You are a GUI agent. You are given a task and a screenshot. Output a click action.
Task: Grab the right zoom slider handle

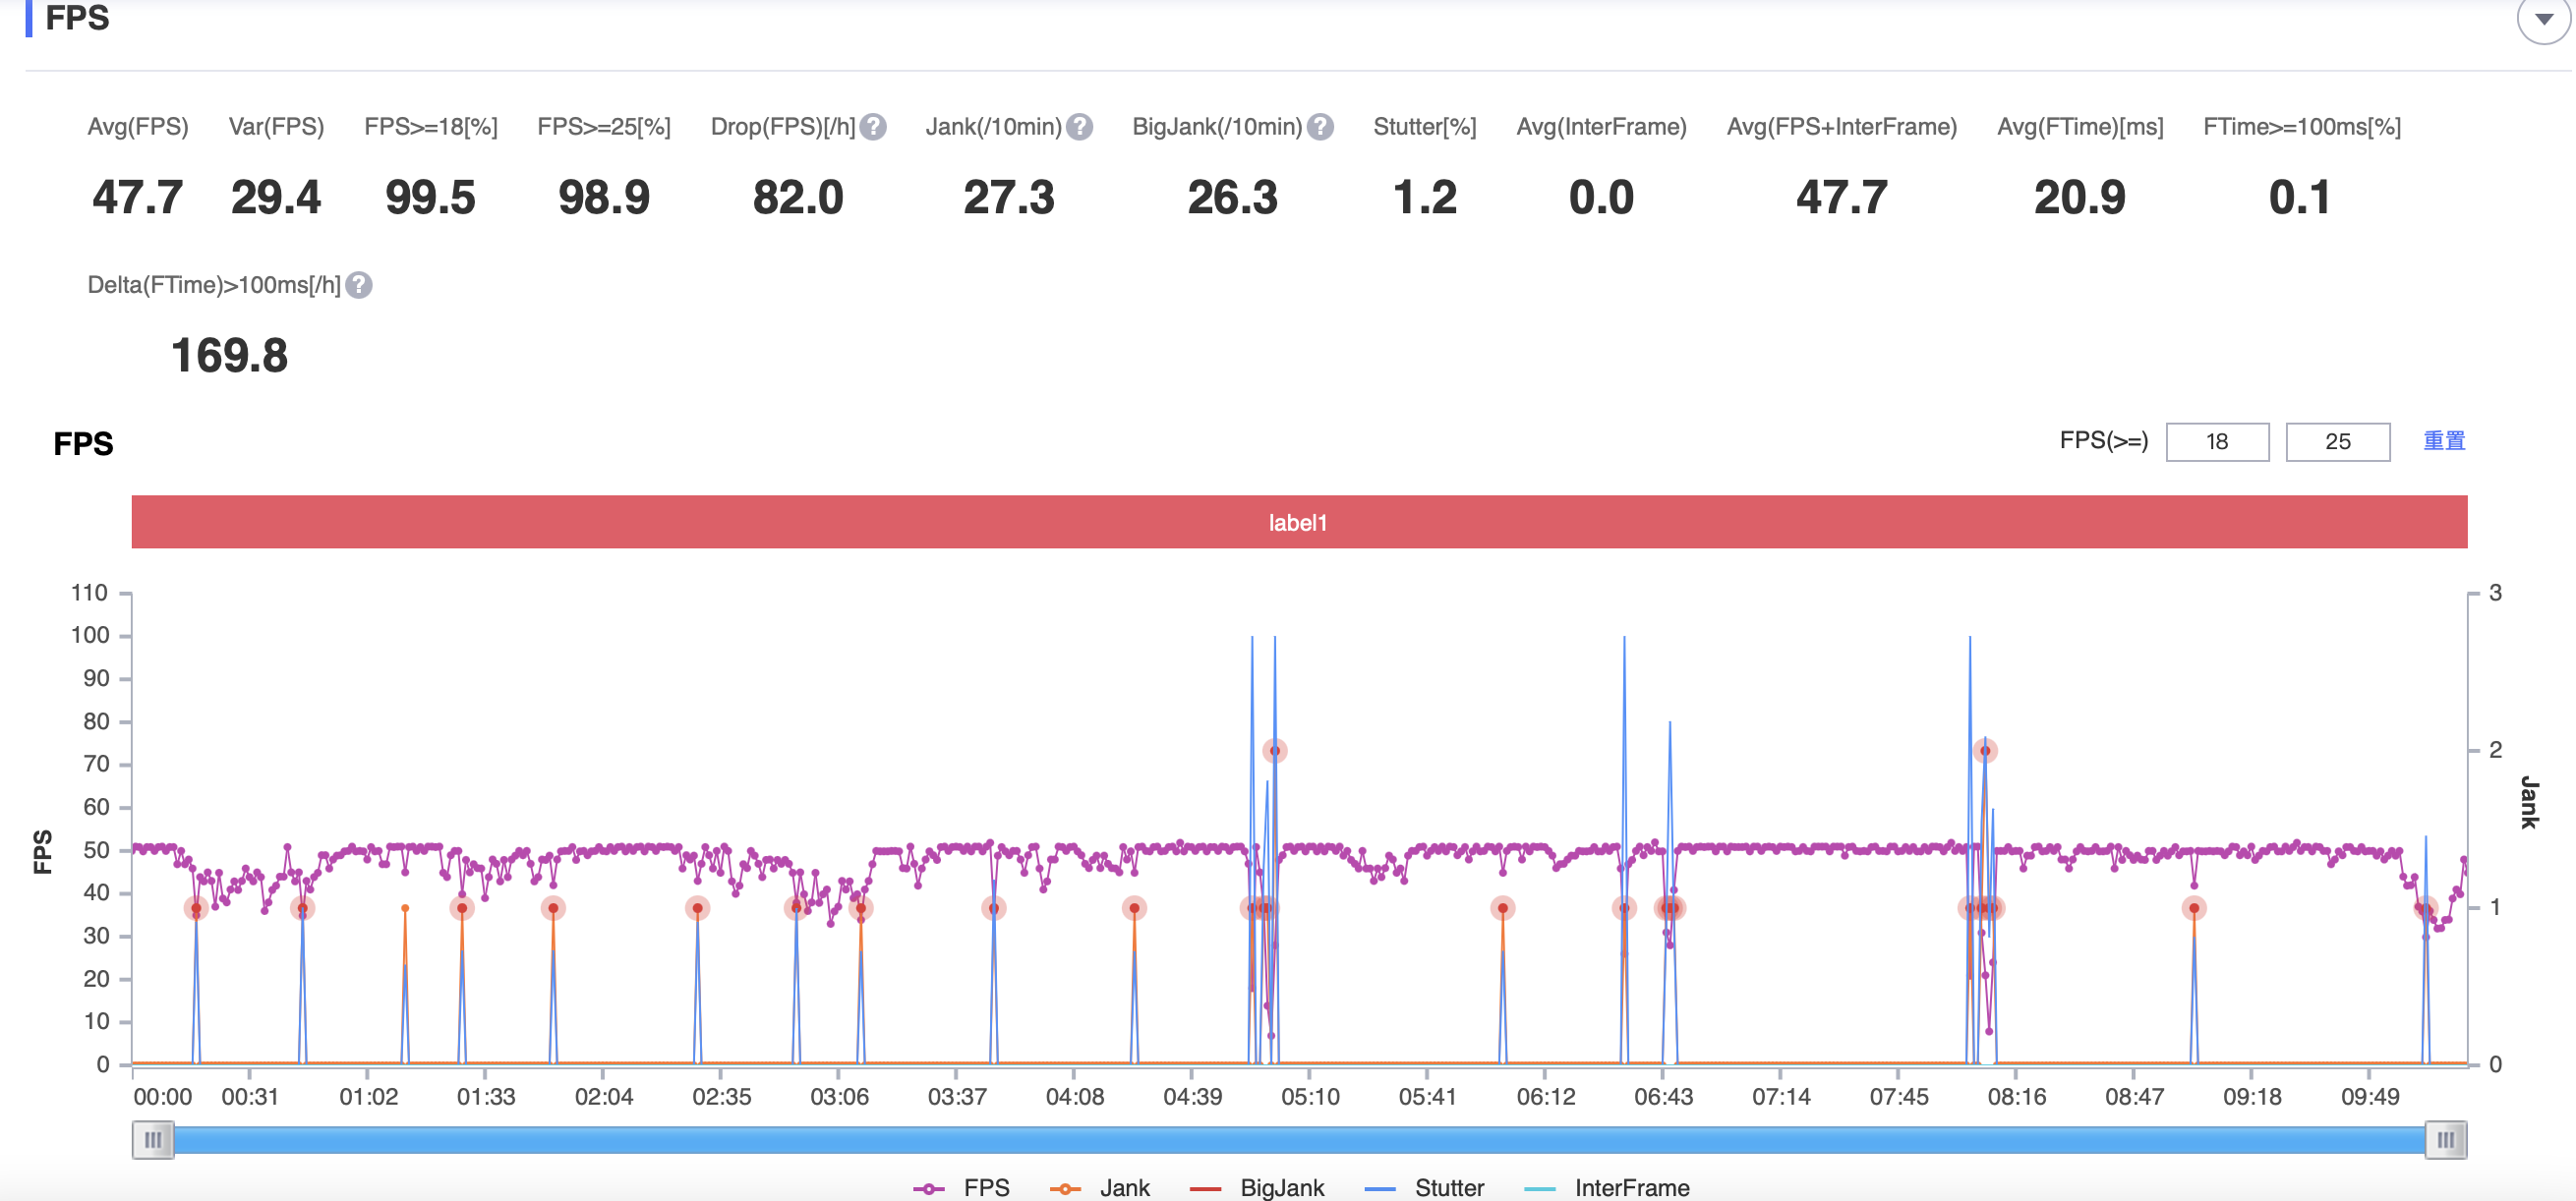pos(2445,1140)
